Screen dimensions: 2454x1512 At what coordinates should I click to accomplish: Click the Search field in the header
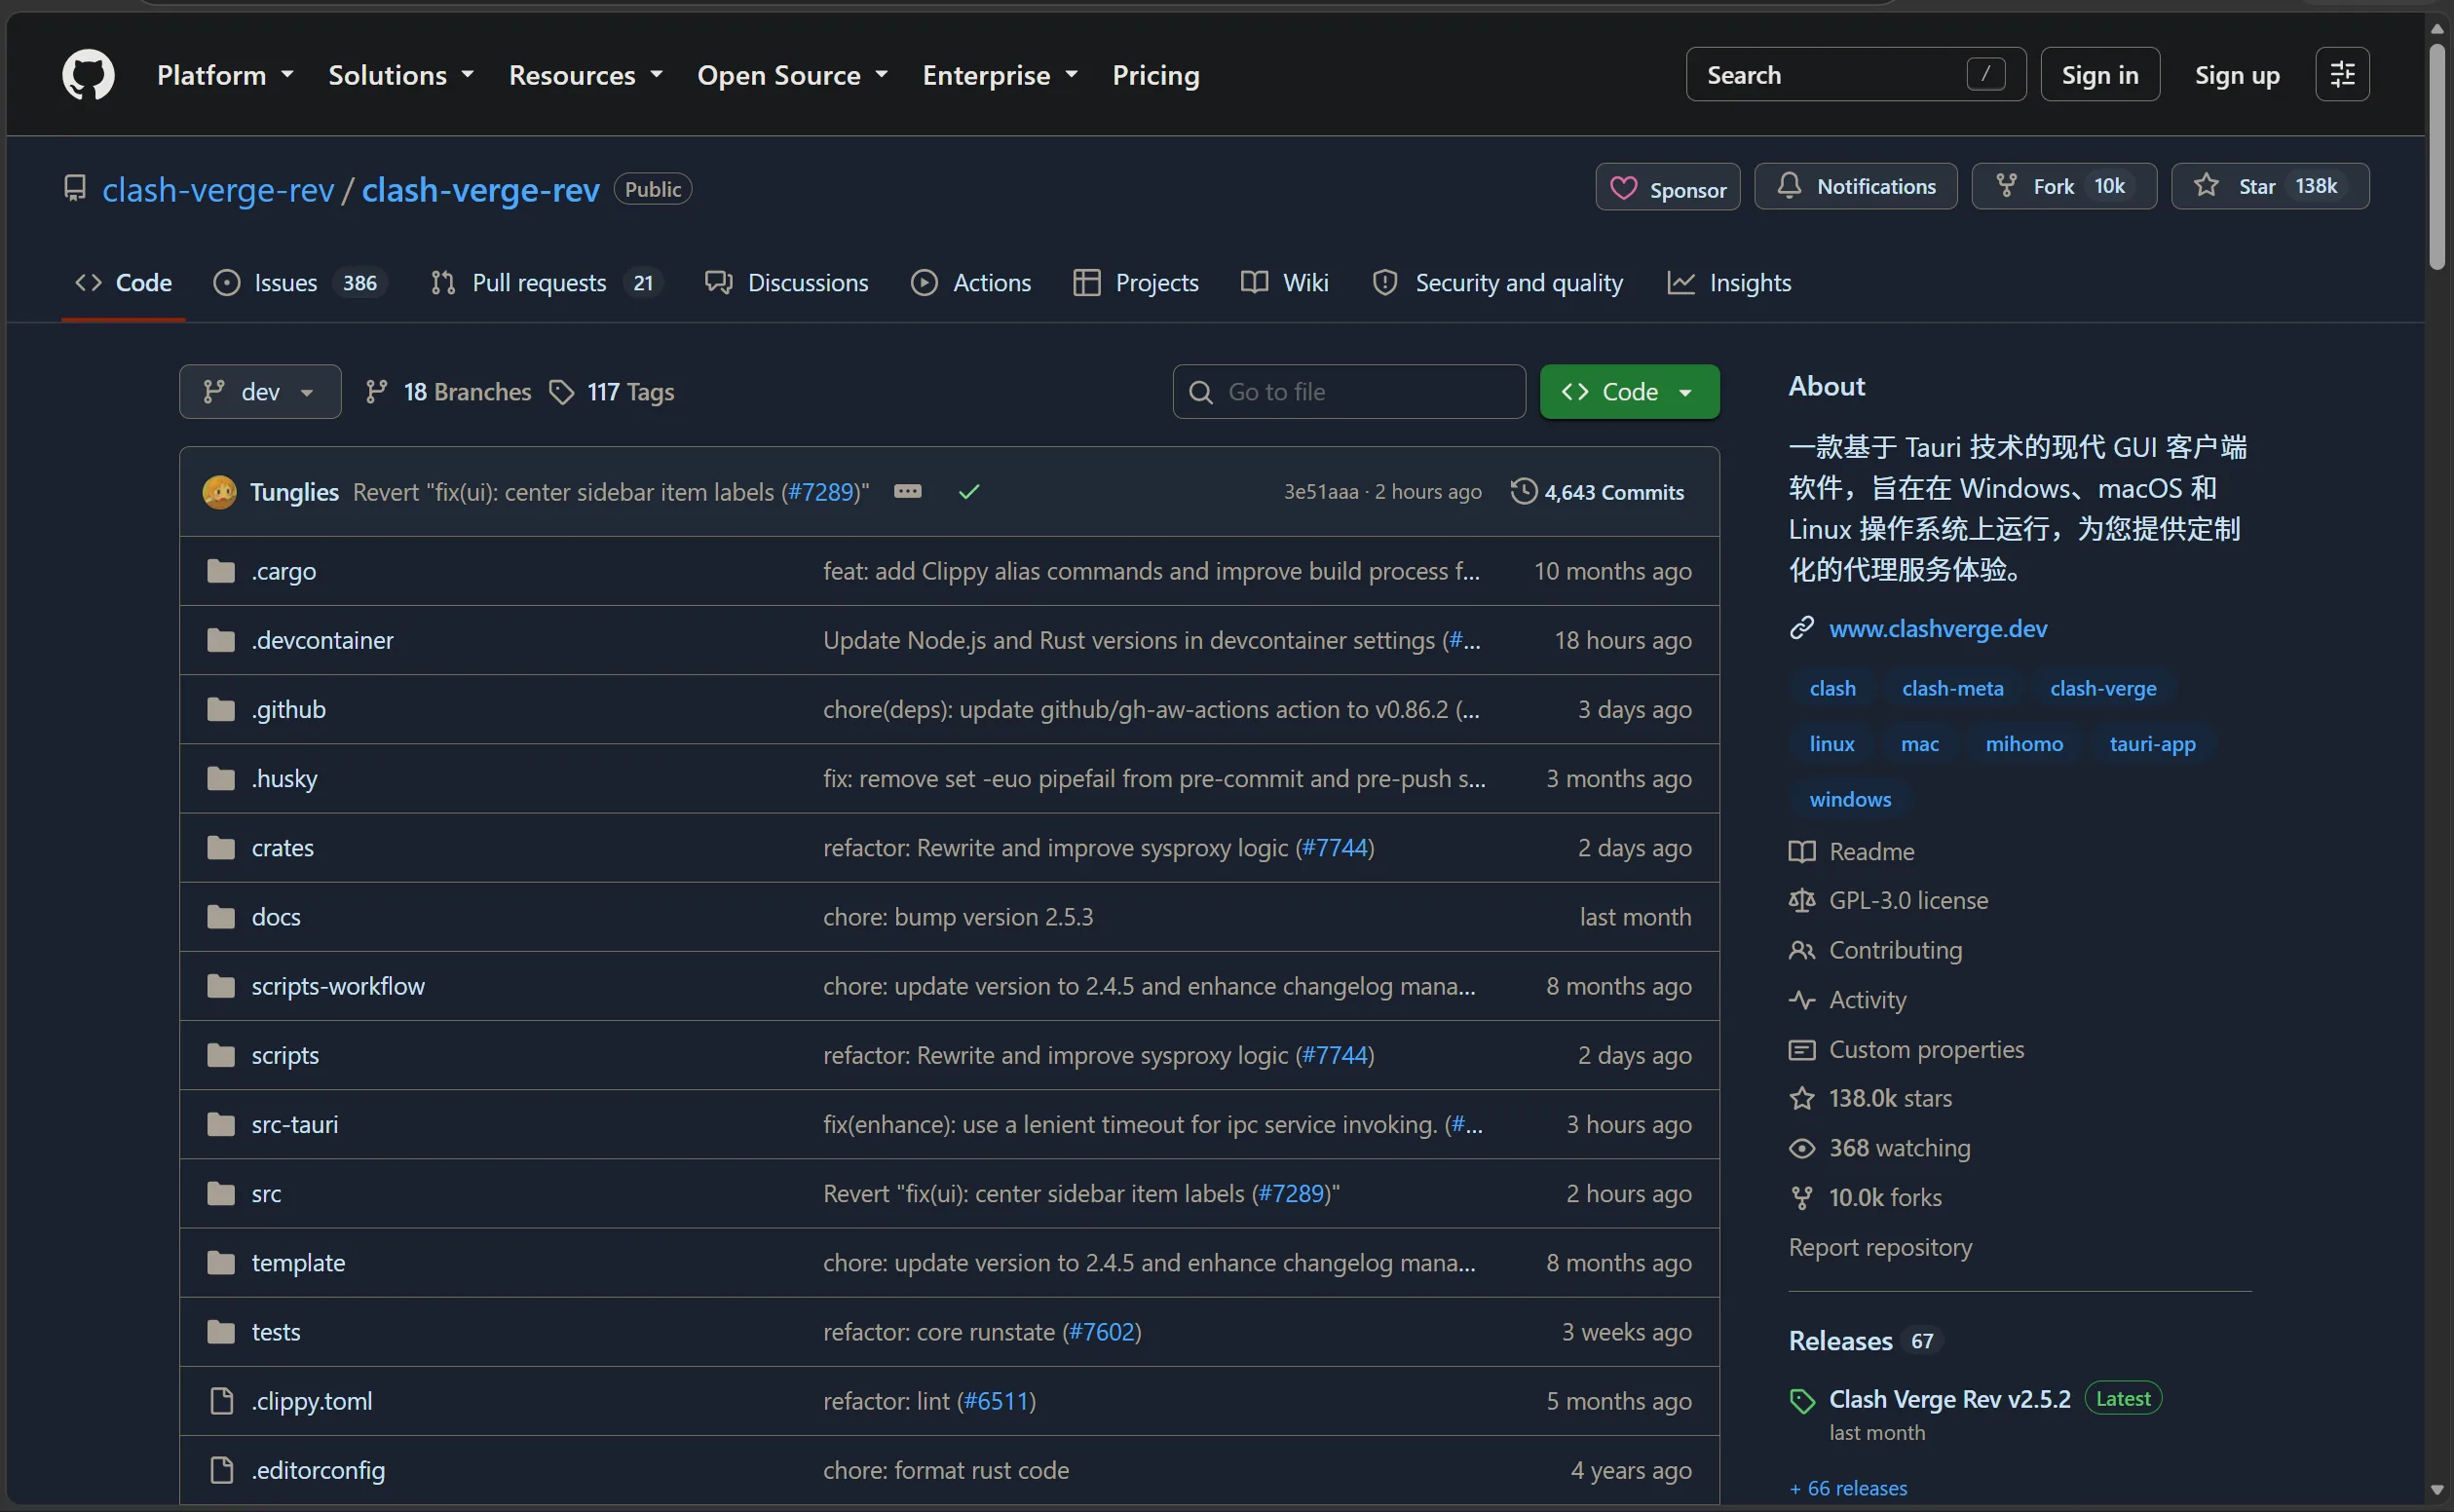click(x=1856, y=75)
